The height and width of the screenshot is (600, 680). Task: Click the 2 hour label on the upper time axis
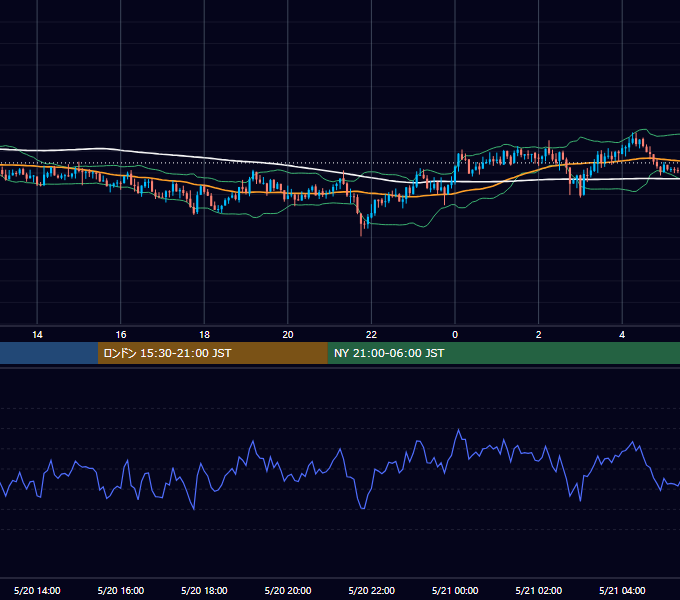point(538,335)
